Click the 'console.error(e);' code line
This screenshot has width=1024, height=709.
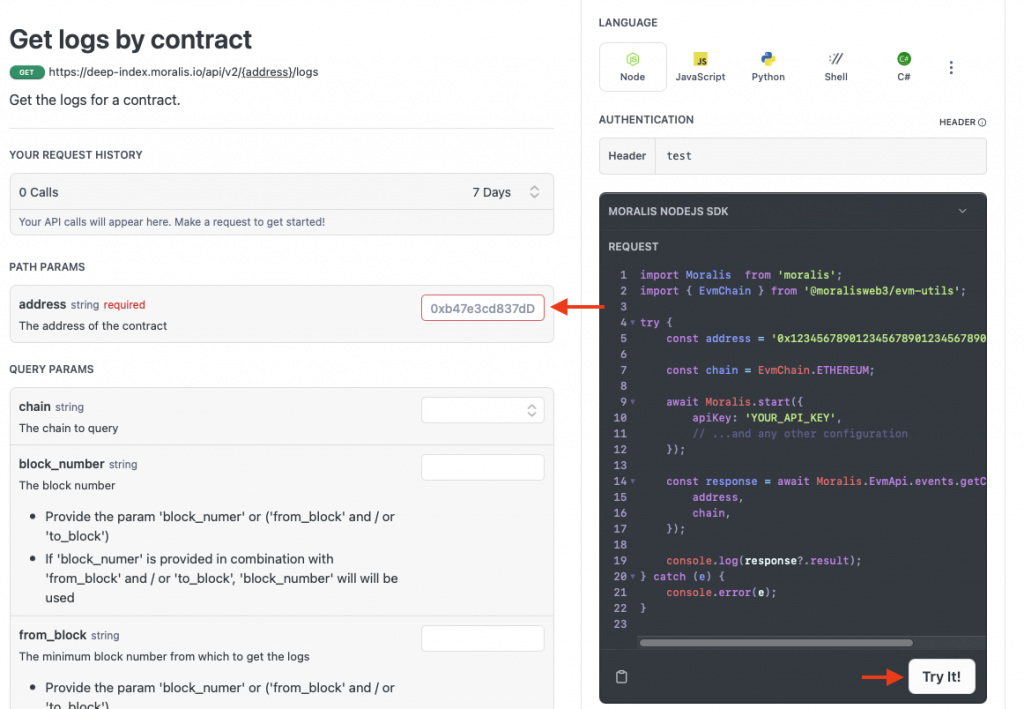coord(721,593)
